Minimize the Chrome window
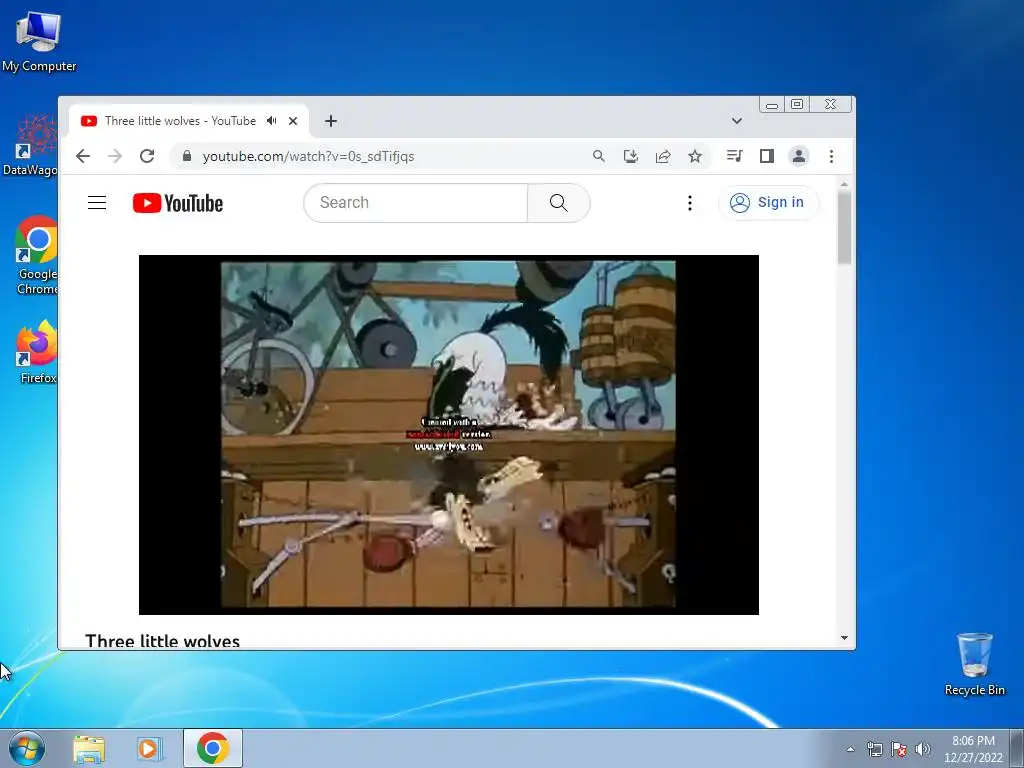Screen dimensions: 1024x768 coord(772,104)
